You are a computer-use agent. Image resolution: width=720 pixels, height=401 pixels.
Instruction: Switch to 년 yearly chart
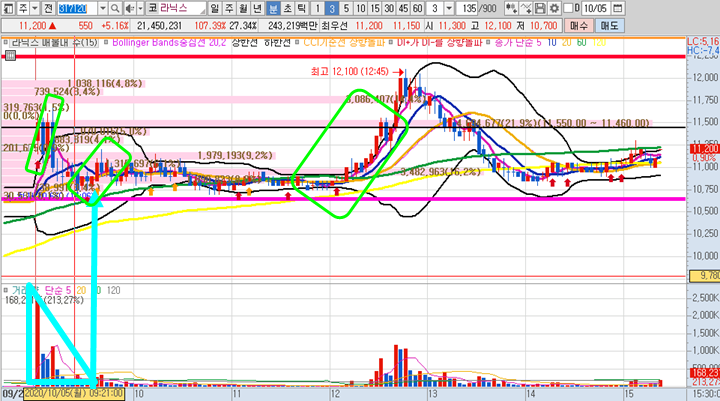pos(258,8)
